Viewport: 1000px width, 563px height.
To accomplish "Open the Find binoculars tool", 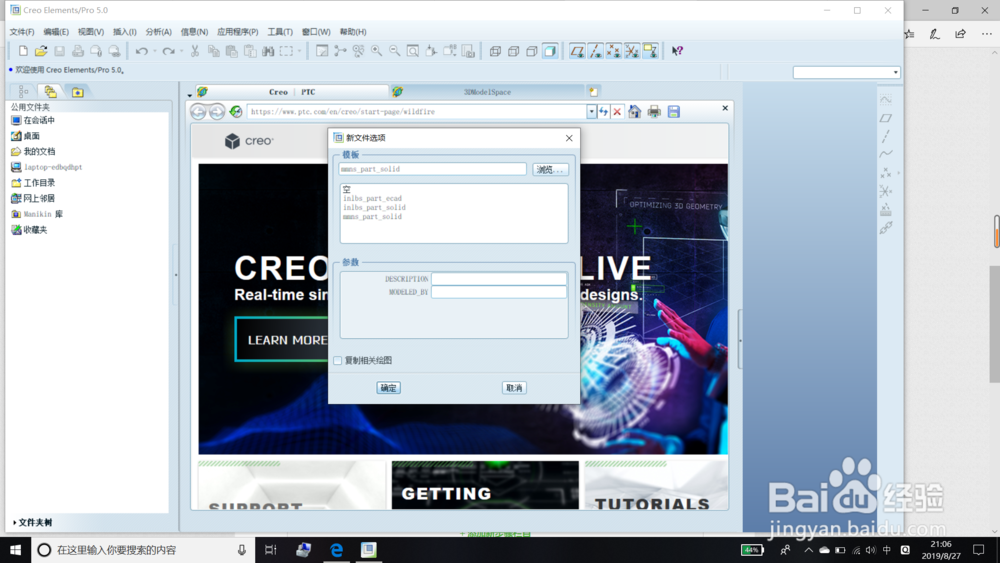I will pos(268,51).
